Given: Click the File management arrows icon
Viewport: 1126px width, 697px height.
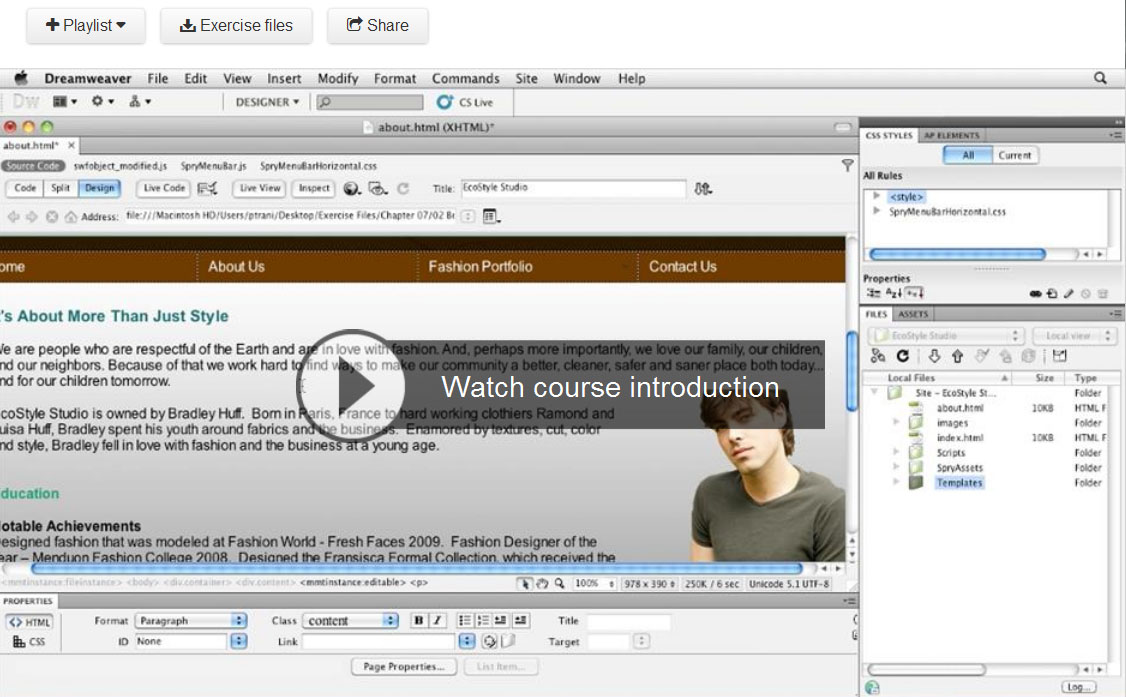Looking at the screenshot, I should point(703,189).
